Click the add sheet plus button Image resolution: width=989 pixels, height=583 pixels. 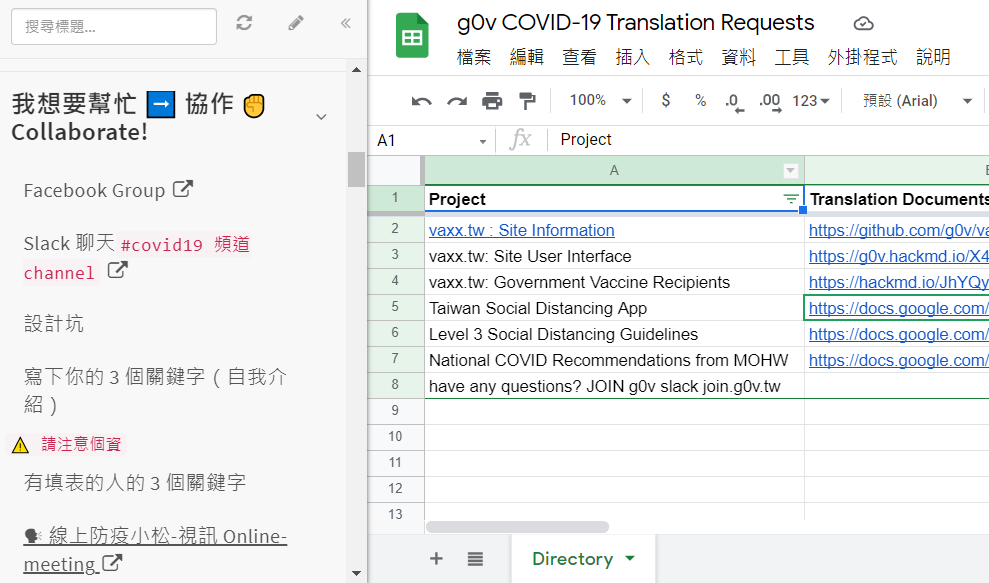tap(436, 558)
